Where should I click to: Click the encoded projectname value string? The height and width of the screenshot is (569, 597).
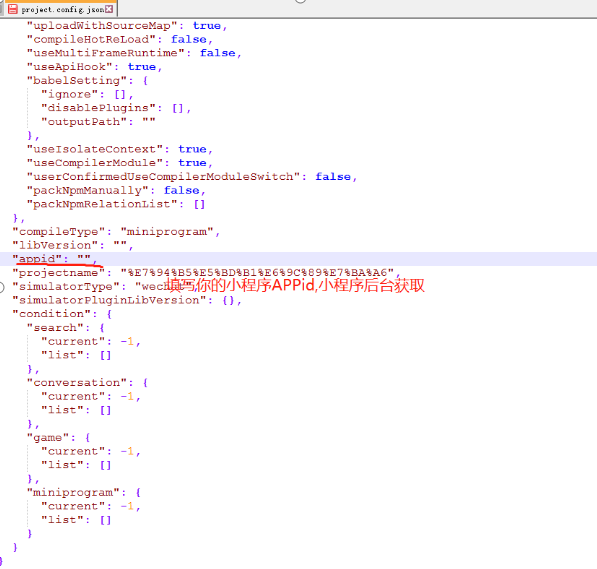pyautogui.click(x=257, y=273)
